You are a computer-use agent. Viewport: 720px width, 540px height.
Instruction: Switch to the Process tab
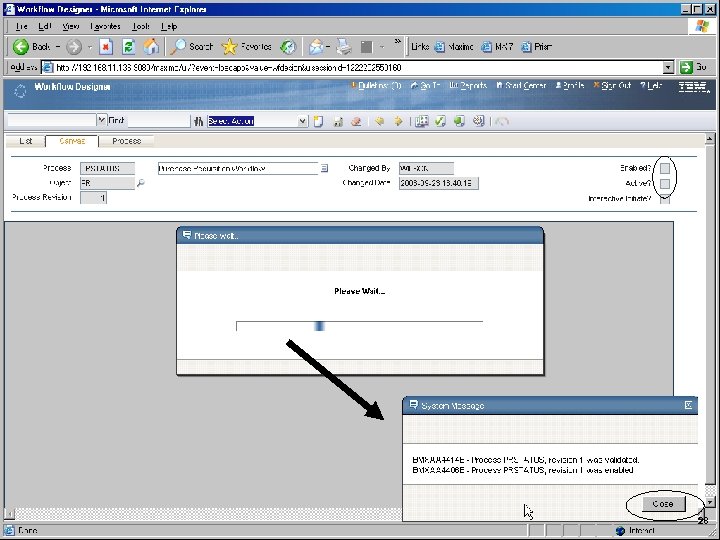[126, 141]
